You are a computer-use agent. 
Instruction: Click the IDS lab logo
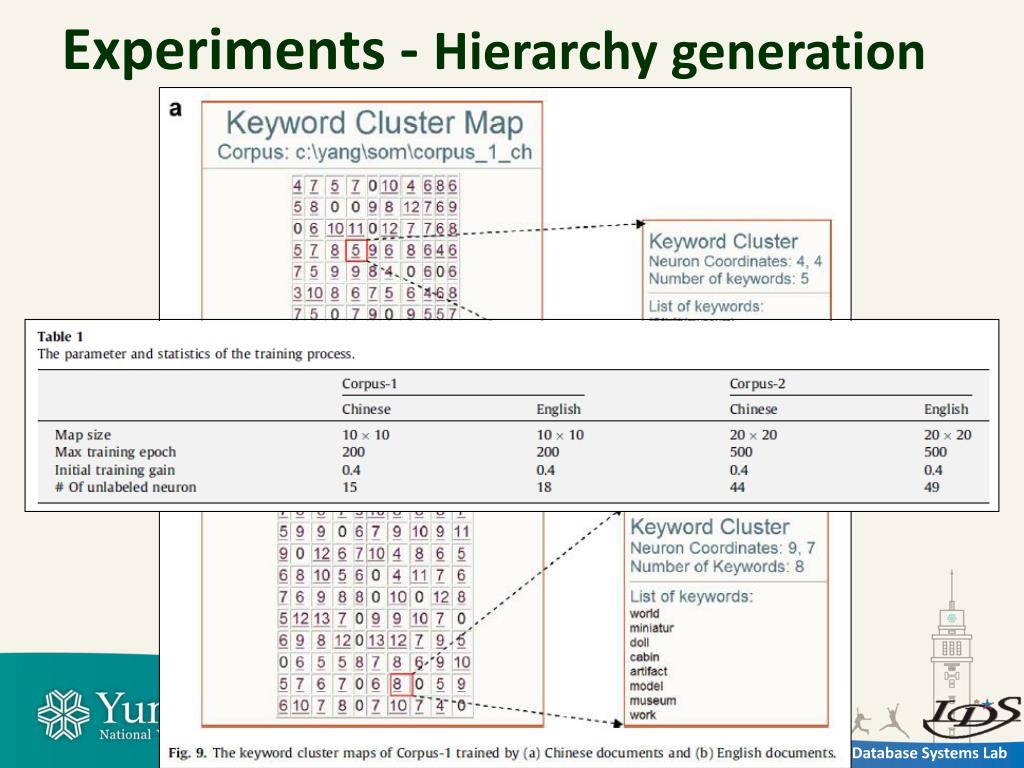972,718
